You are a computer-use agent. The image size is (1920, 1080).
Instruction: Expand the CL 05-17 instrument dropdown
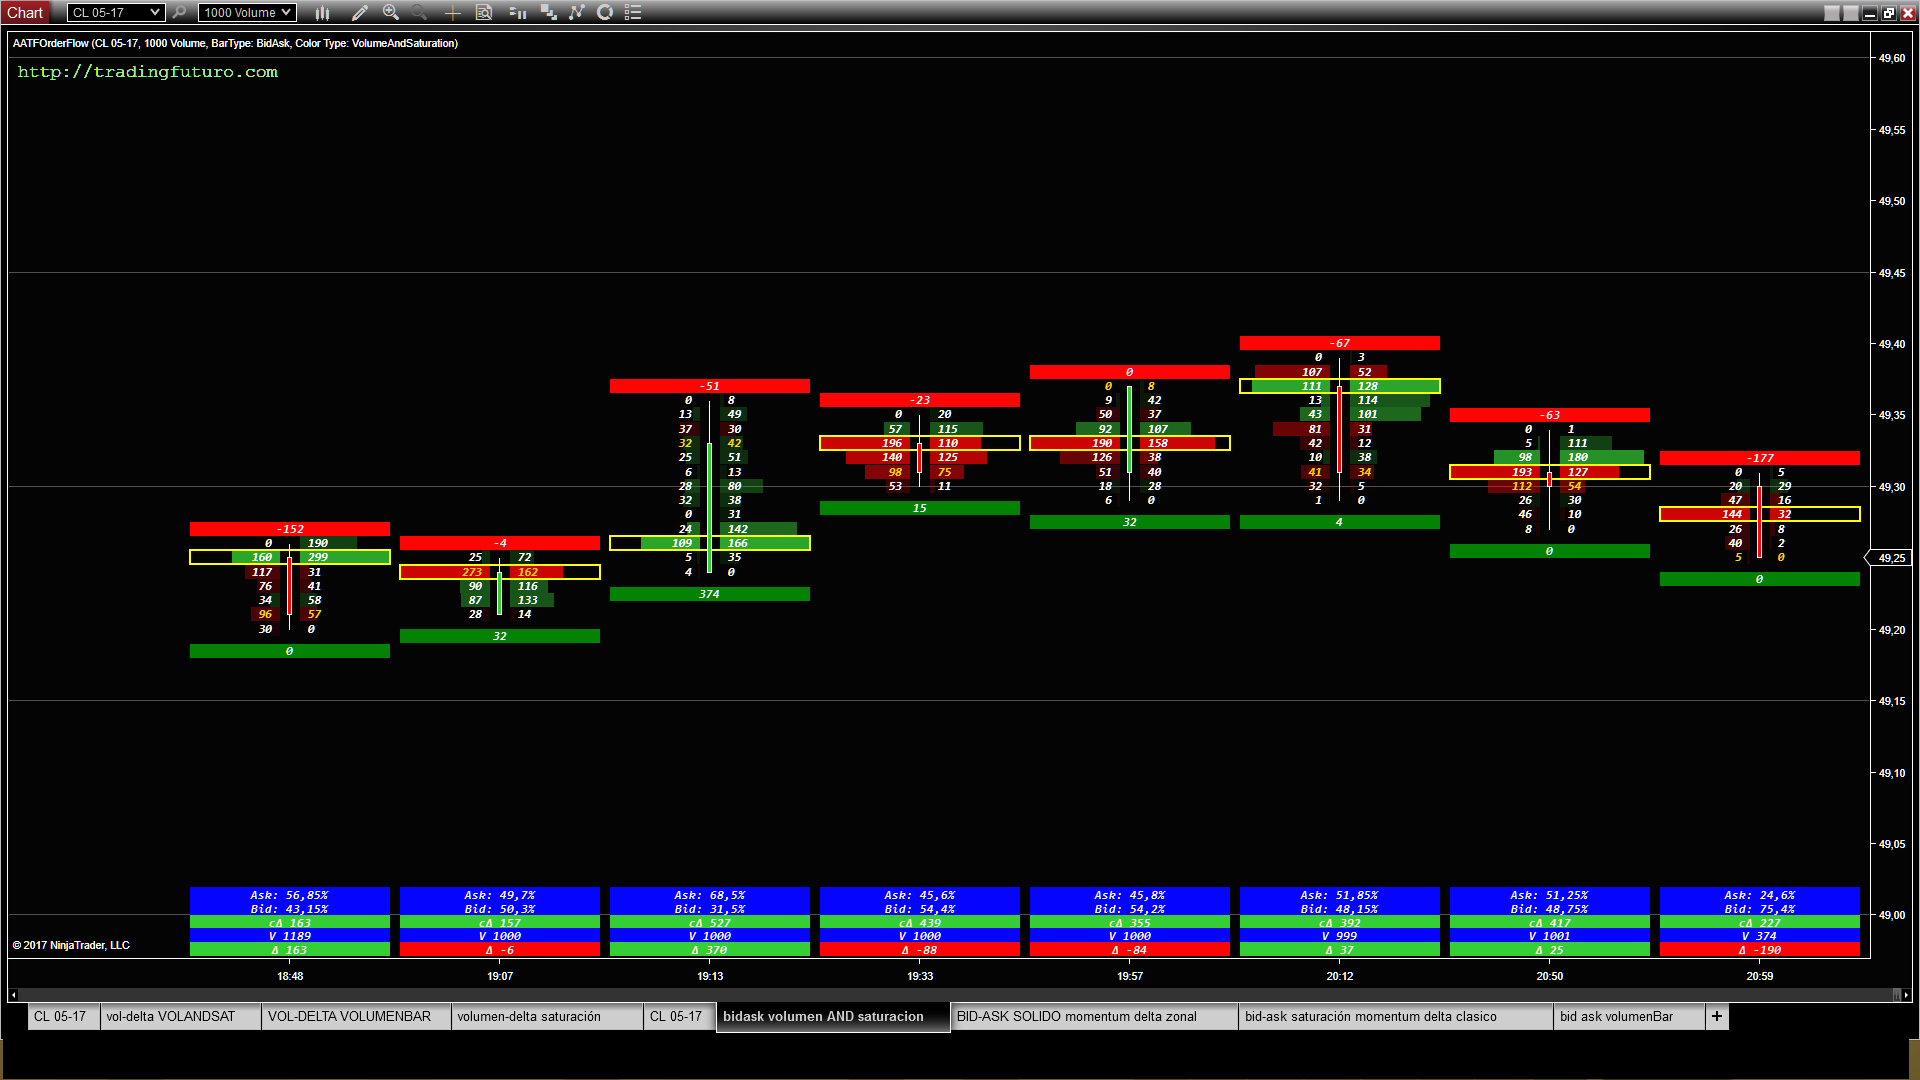pos(154,13)
